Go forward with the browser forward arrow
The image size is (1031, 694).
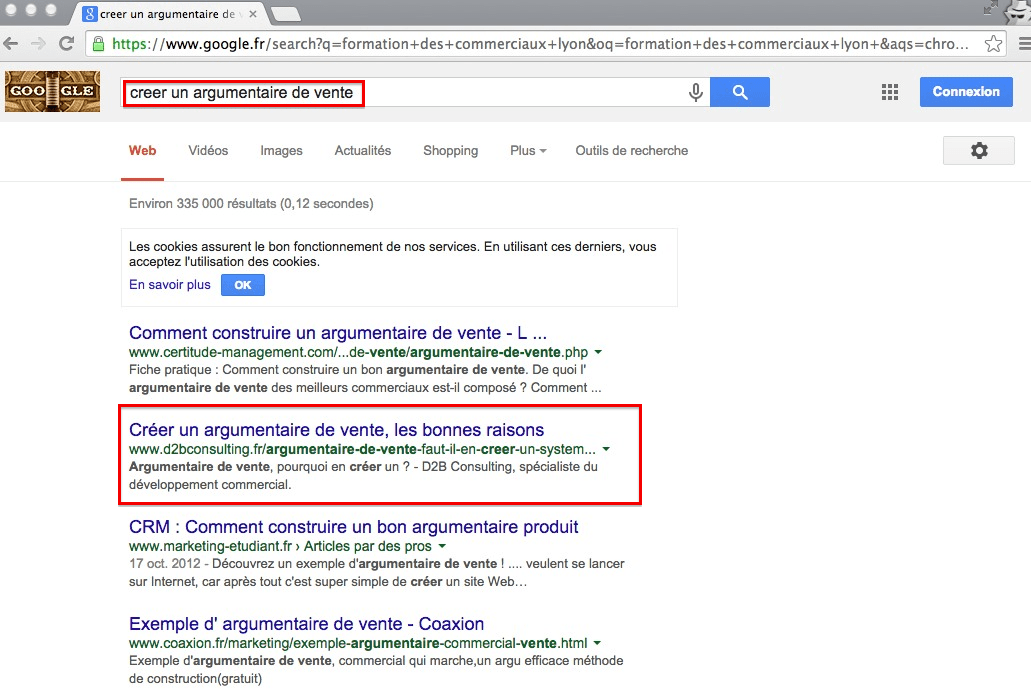click(39, 44)
